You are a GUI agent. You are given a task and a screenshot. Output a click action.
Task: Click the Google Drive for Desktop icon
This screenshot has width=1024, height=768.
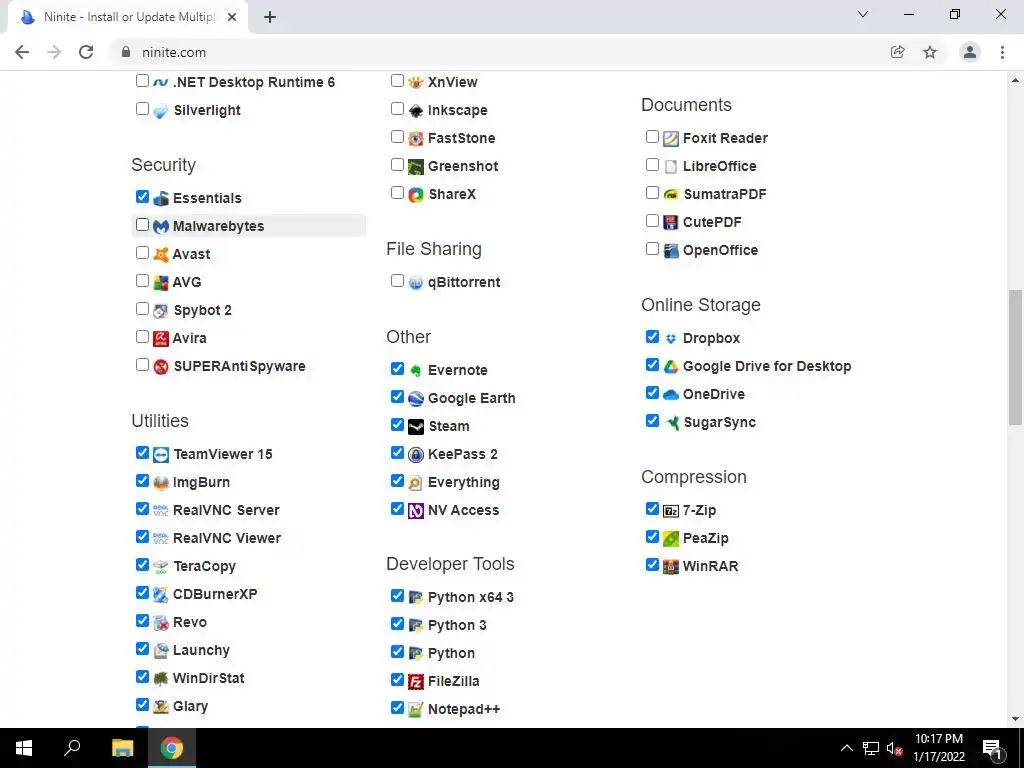[x=671, y=367]
